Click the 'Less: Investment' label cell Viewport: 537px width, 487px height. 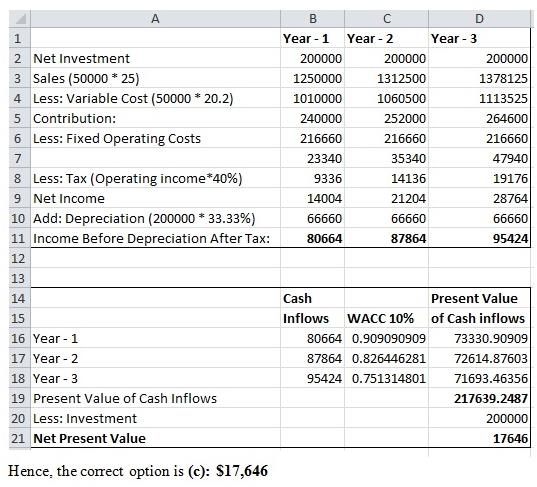155,418
